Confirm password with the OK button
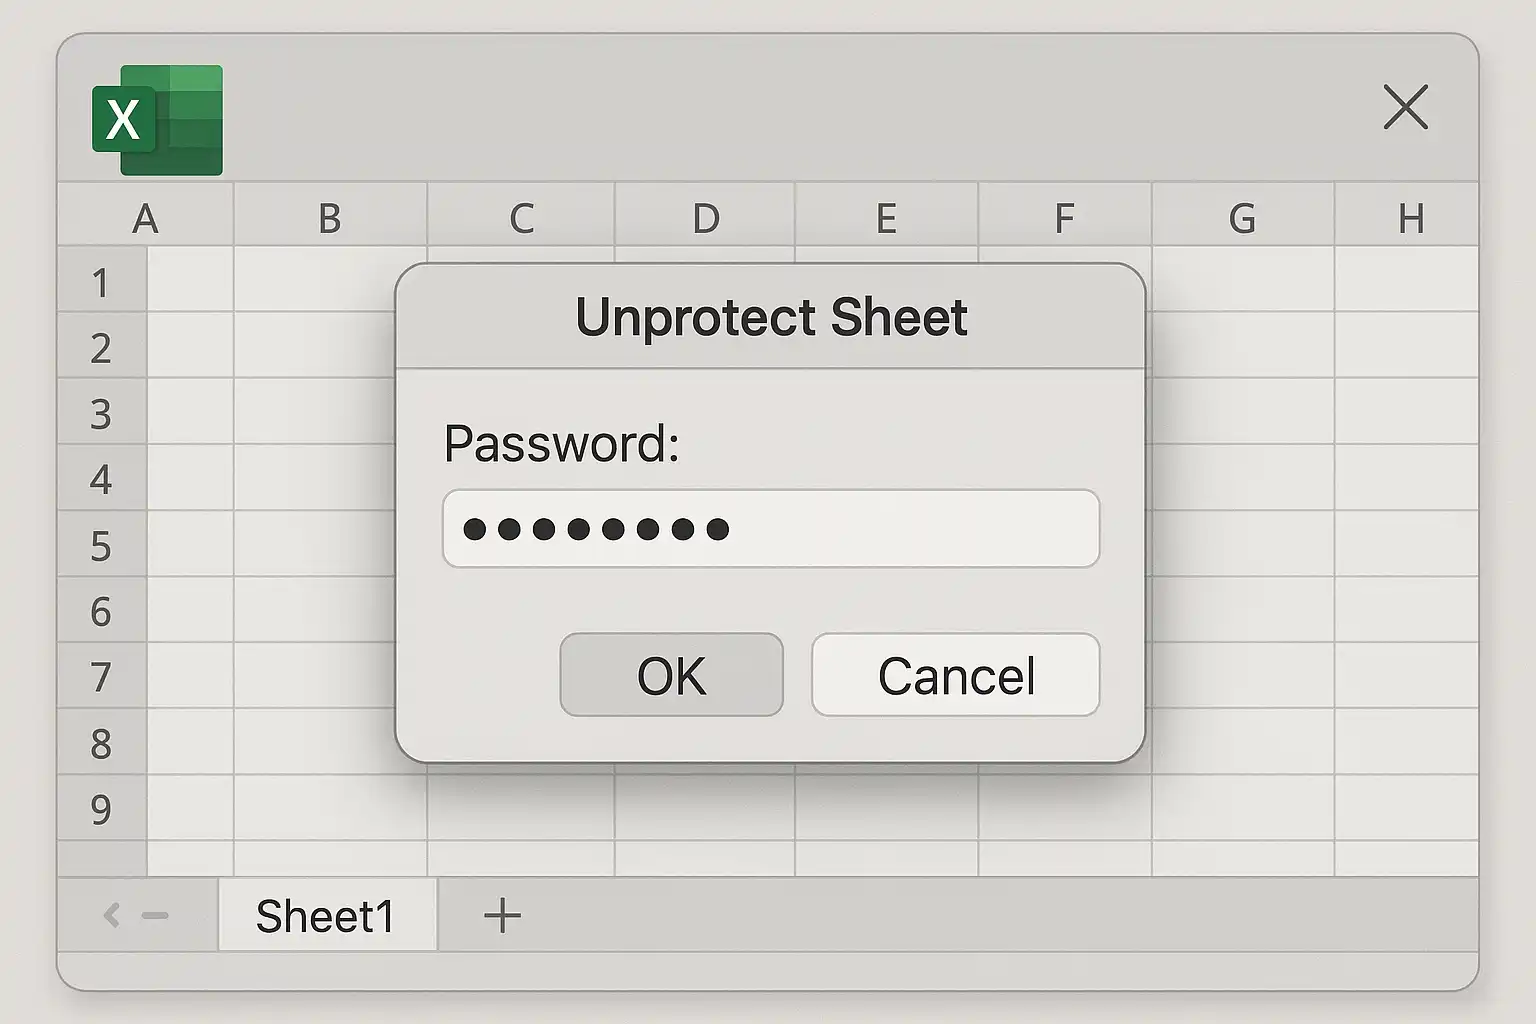1536x1024 pixels. pyautogui.click(x=671, y=675)
